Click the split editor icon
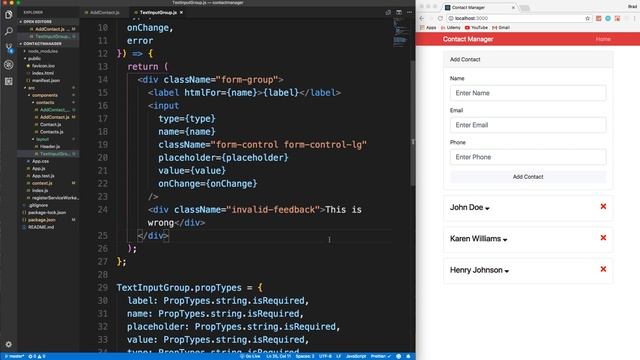640x360 pixels. click(399, 13)
